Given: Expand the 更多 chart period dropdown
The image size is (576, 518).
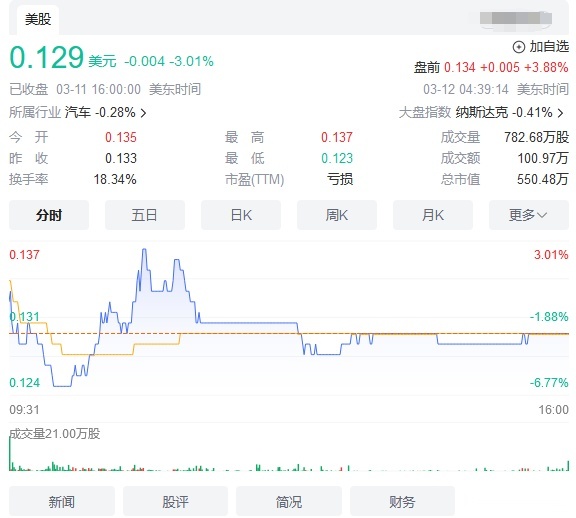Looking at the screenshot, I should click(529, 215).
